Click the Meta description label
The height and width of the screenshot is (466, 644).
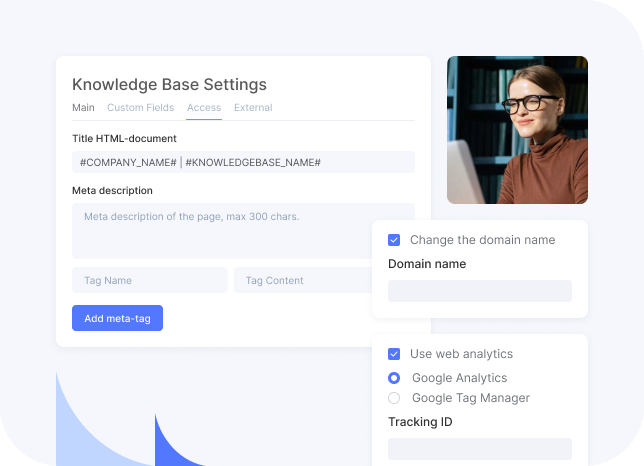coord(112,191)
